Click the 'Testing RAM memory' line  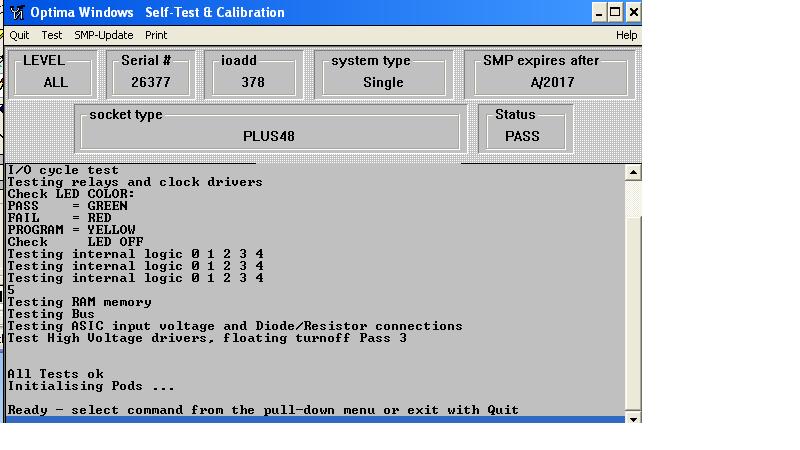pyautogui.click(x=79, y=302)
